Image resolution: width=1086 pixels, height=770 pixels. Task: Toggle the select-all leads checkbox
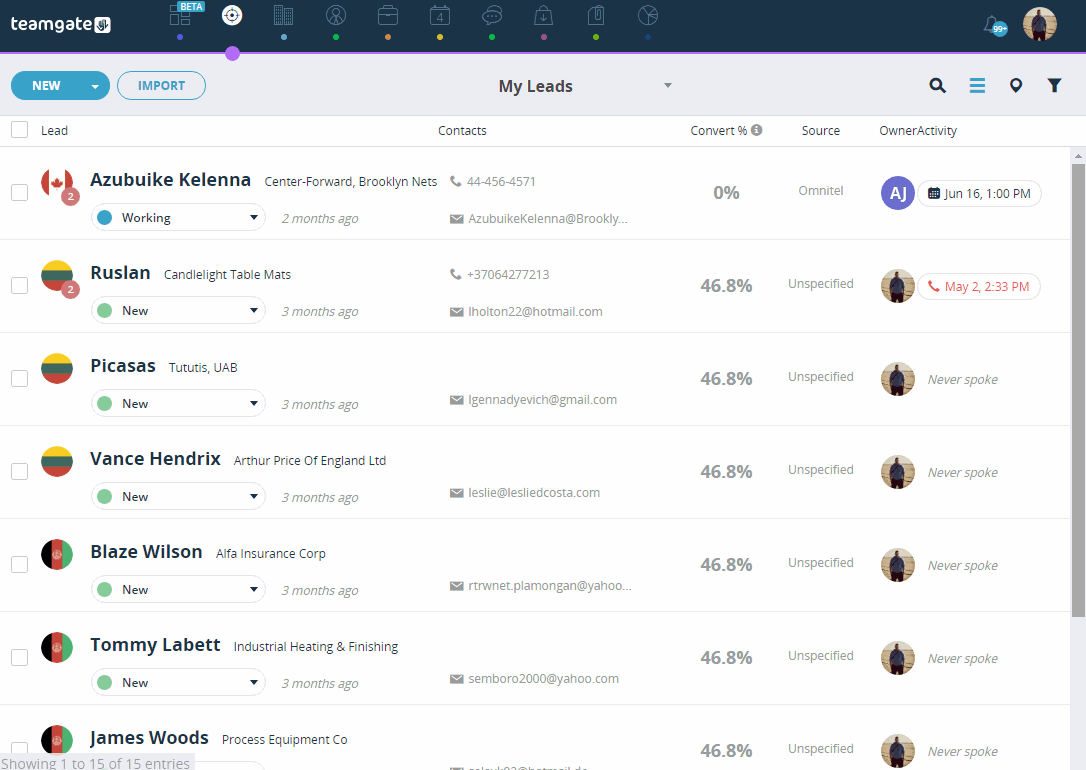(x=19, y=129)
